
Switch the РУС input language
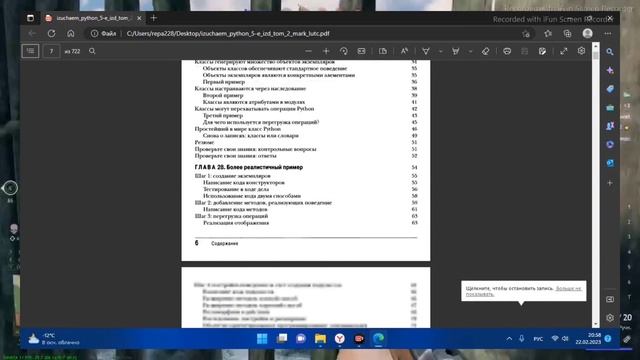(538, 339)
